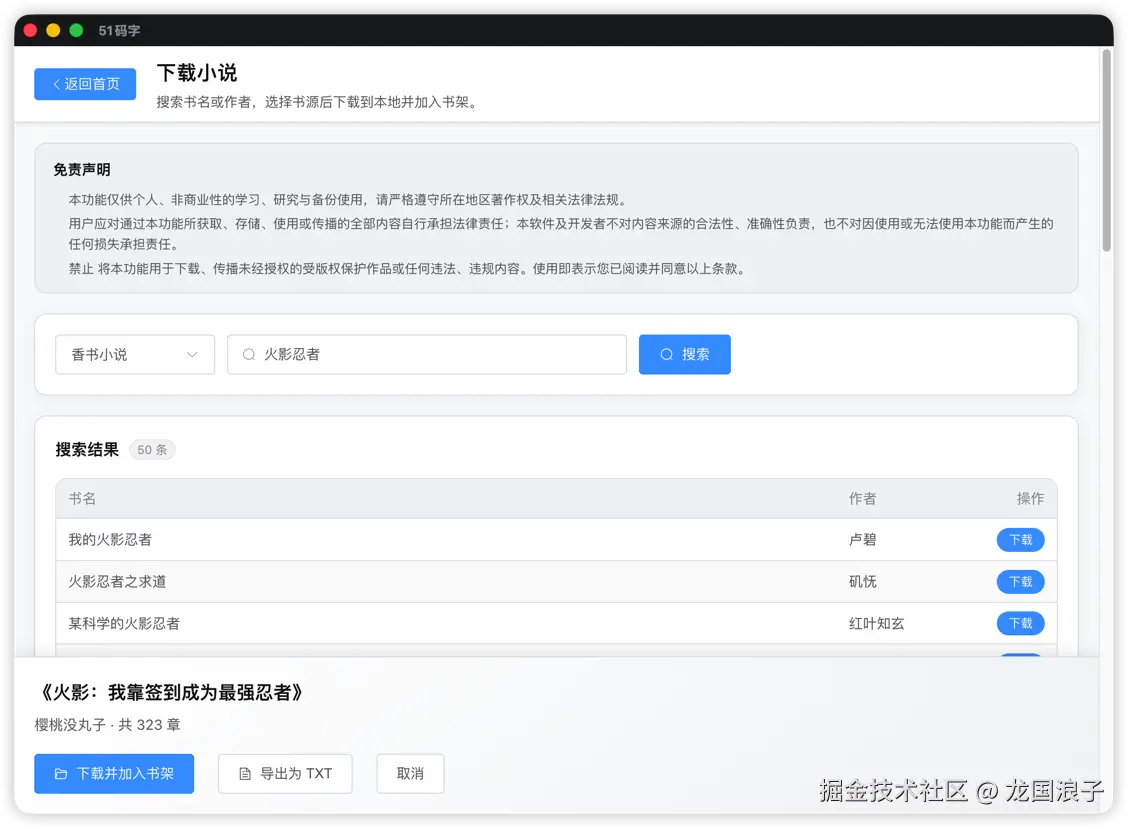The width and height of the screenshot is (1128, 828).
Task: Cancel the download via 取消 button
Action: click(x=410, y=773)
